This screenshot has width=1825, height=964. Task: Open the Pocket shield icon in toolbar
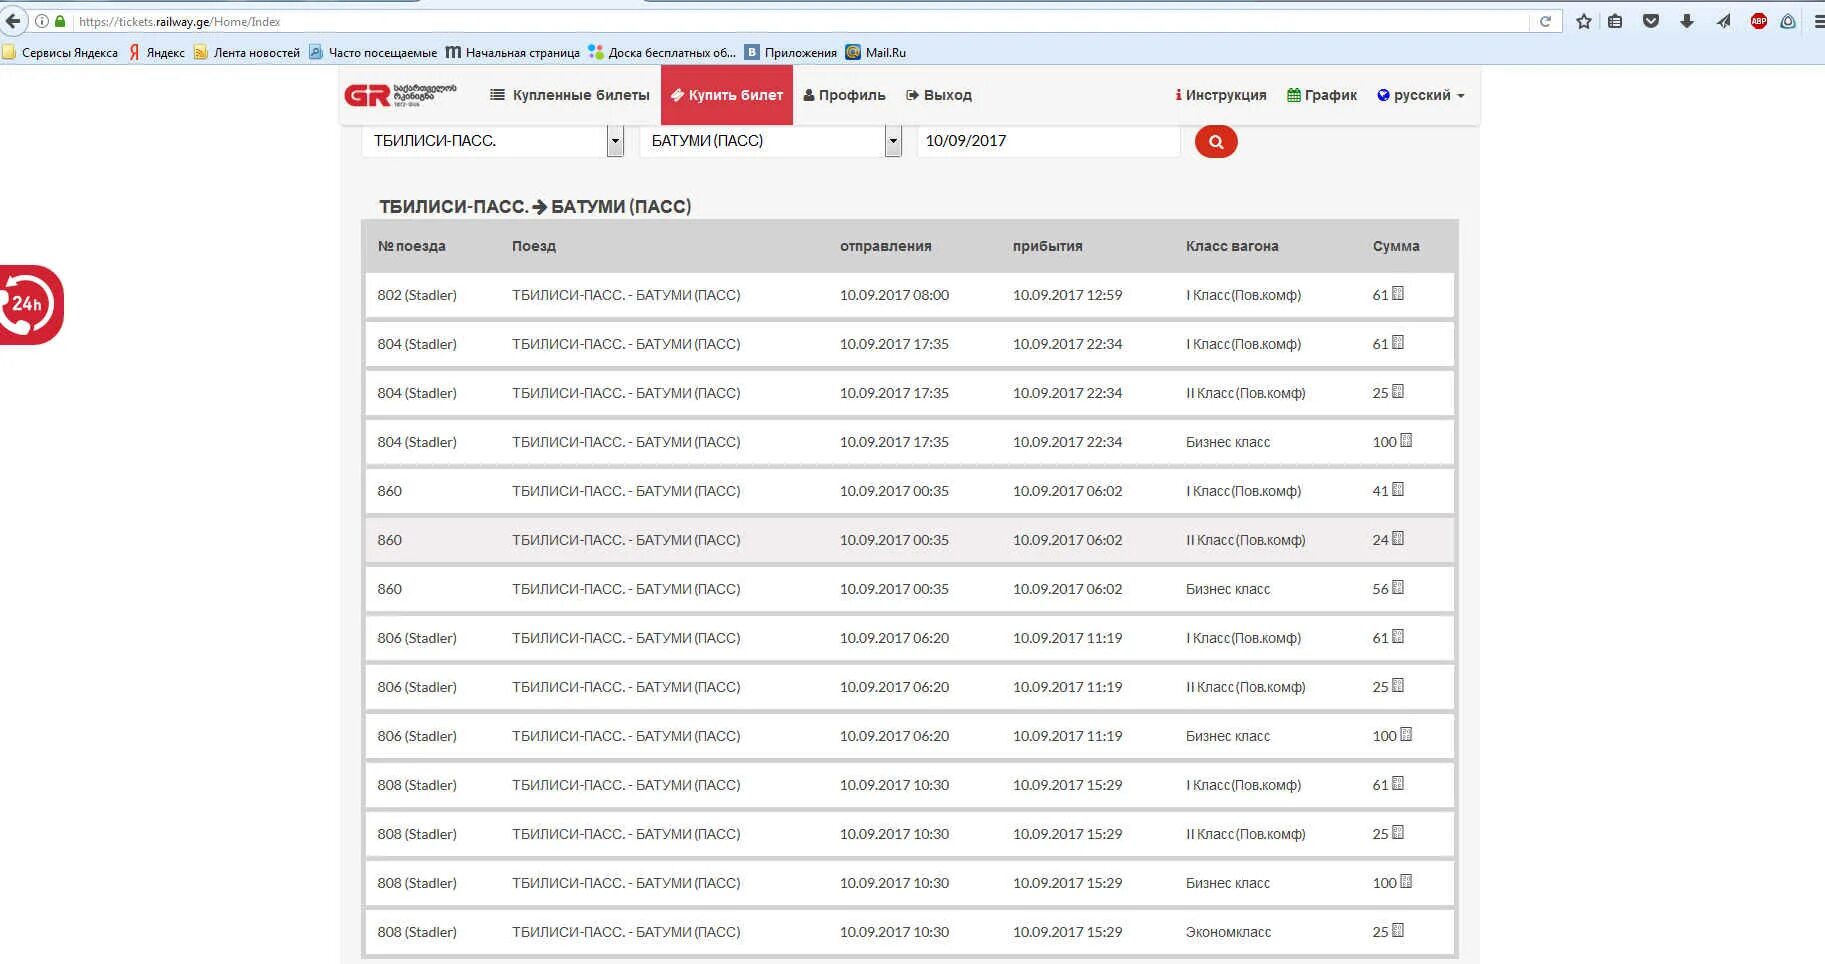click(x=1651, y=21)
